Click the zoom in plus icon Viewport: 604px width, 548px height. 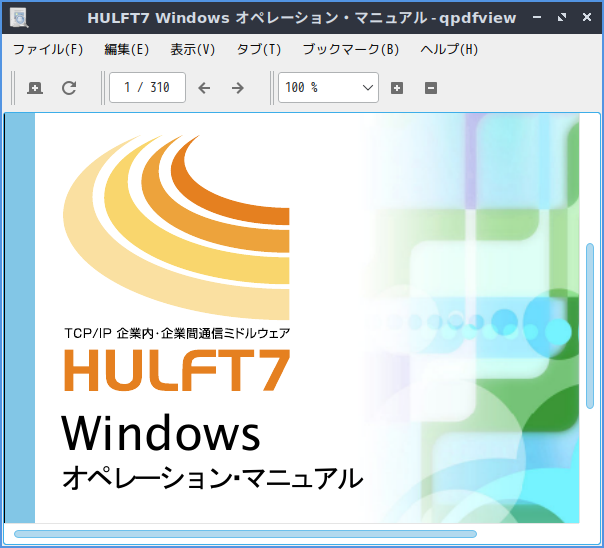[x=397, y=88]
